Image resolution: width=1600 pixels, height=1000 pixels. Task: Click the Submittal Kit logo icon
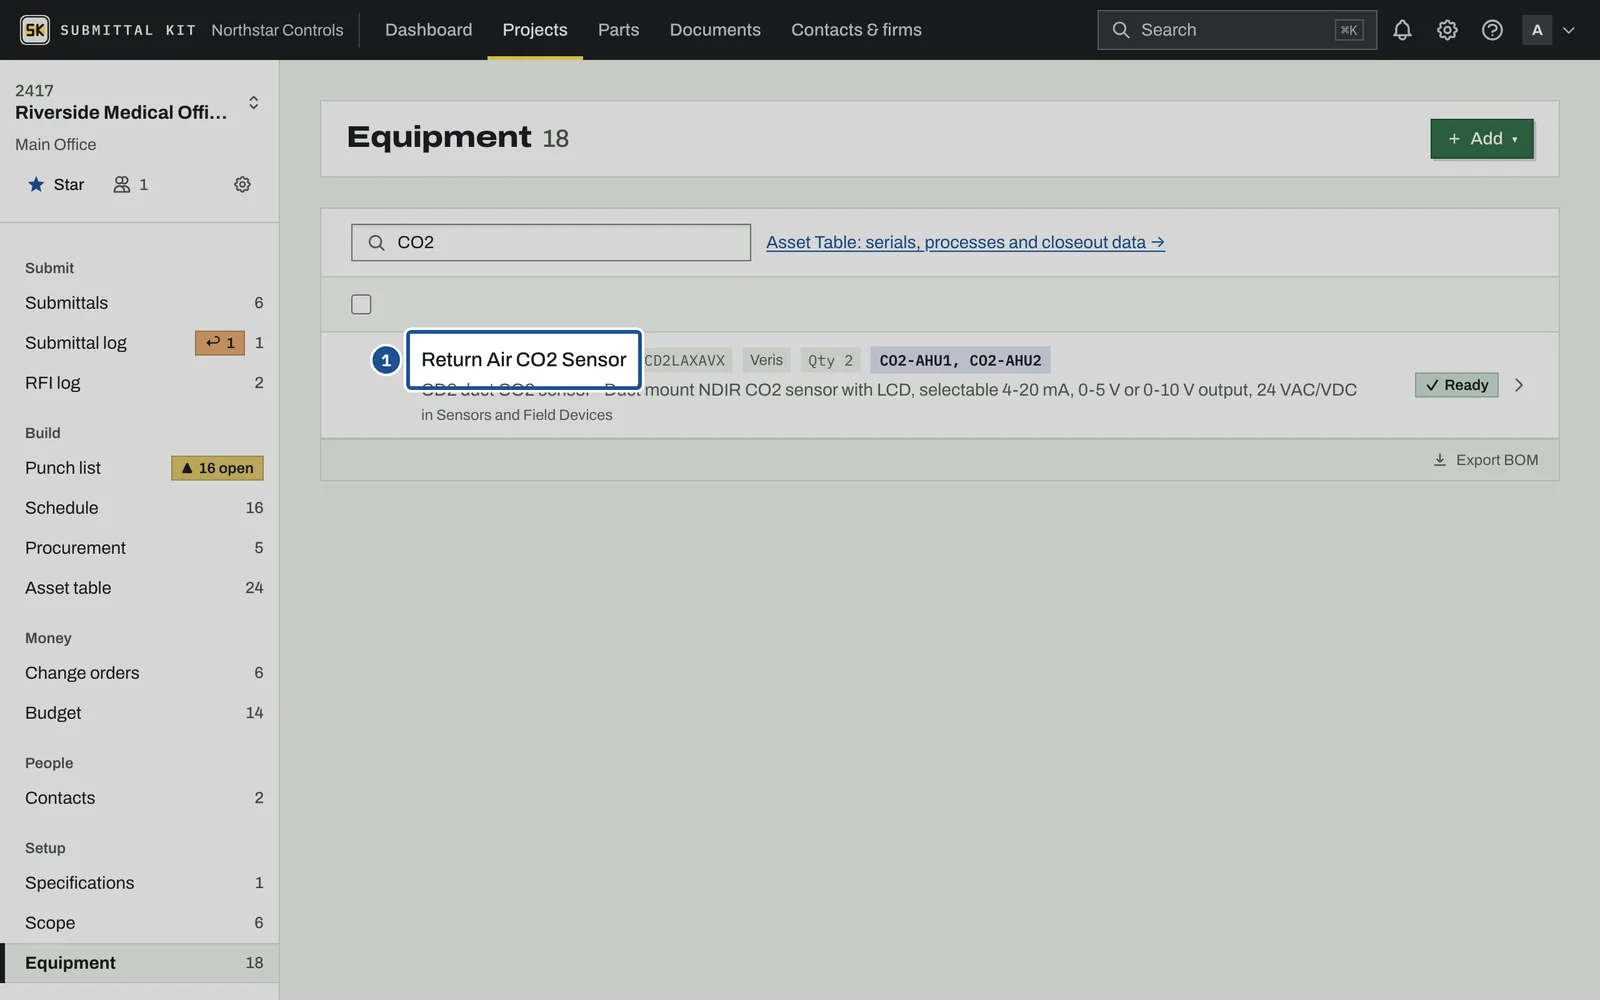pyautogui.click(x=35, y=30)
